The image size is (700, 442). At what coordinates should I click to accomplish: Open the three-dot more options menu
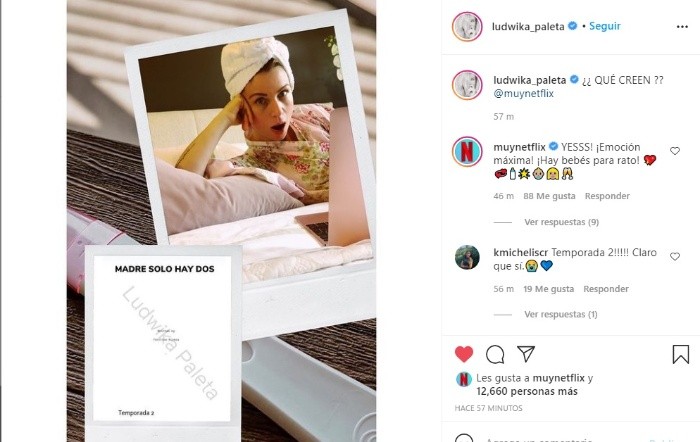682,27
